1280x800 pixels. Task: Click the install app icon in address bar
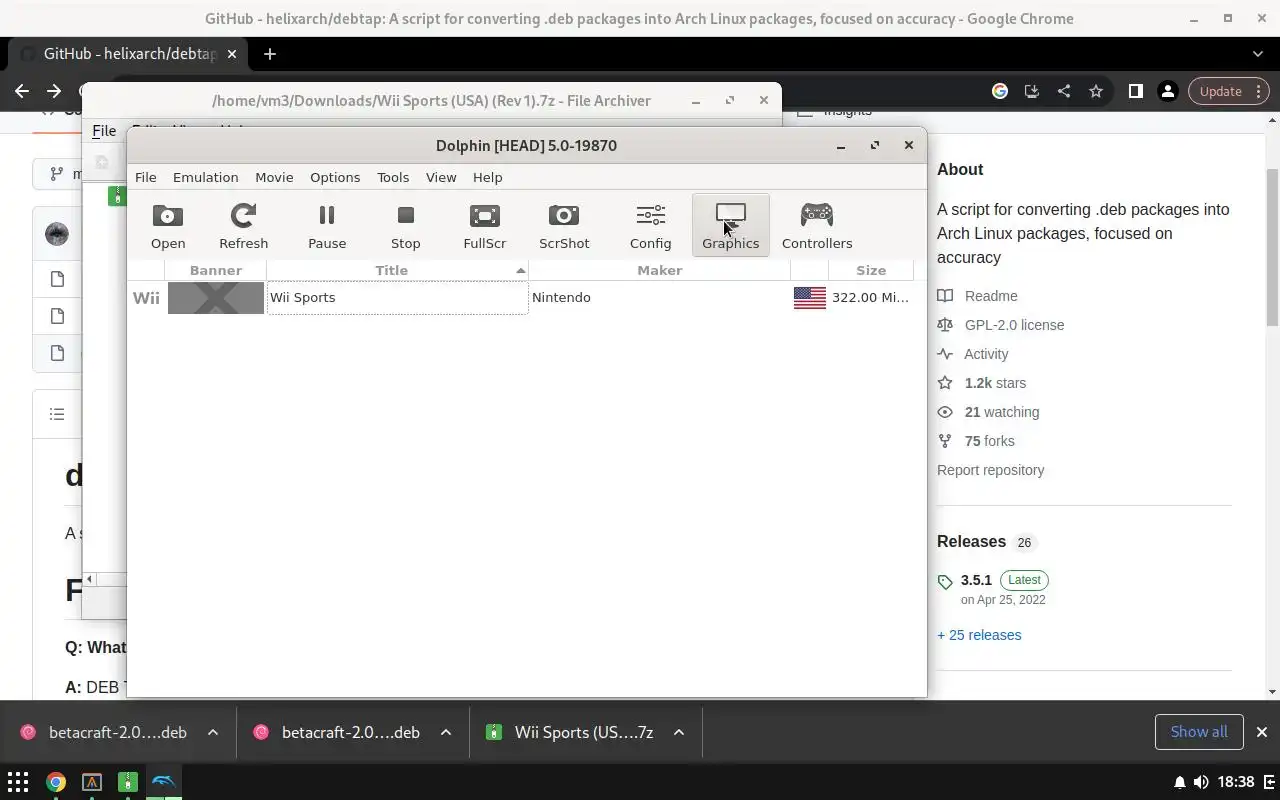click(1032, 91)
